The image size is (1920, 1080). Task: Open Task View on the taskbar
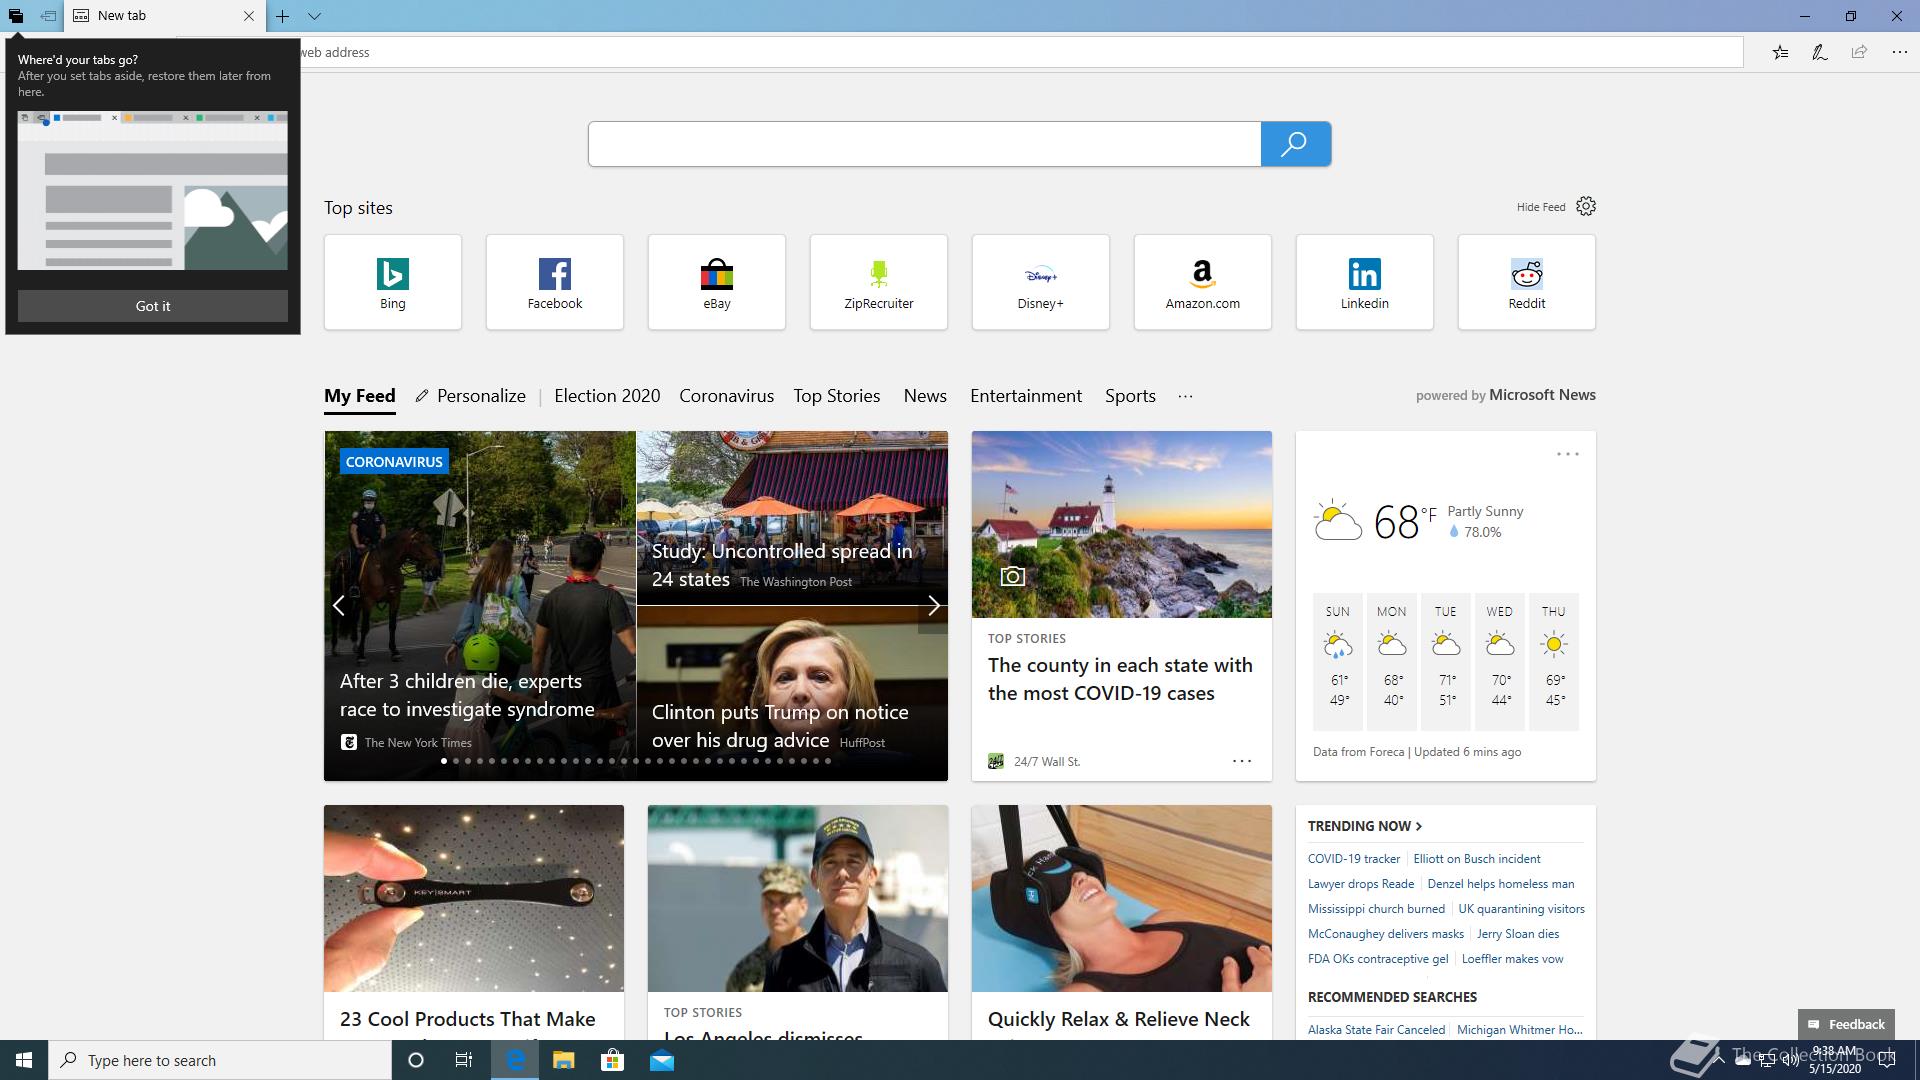(464, 1060)
